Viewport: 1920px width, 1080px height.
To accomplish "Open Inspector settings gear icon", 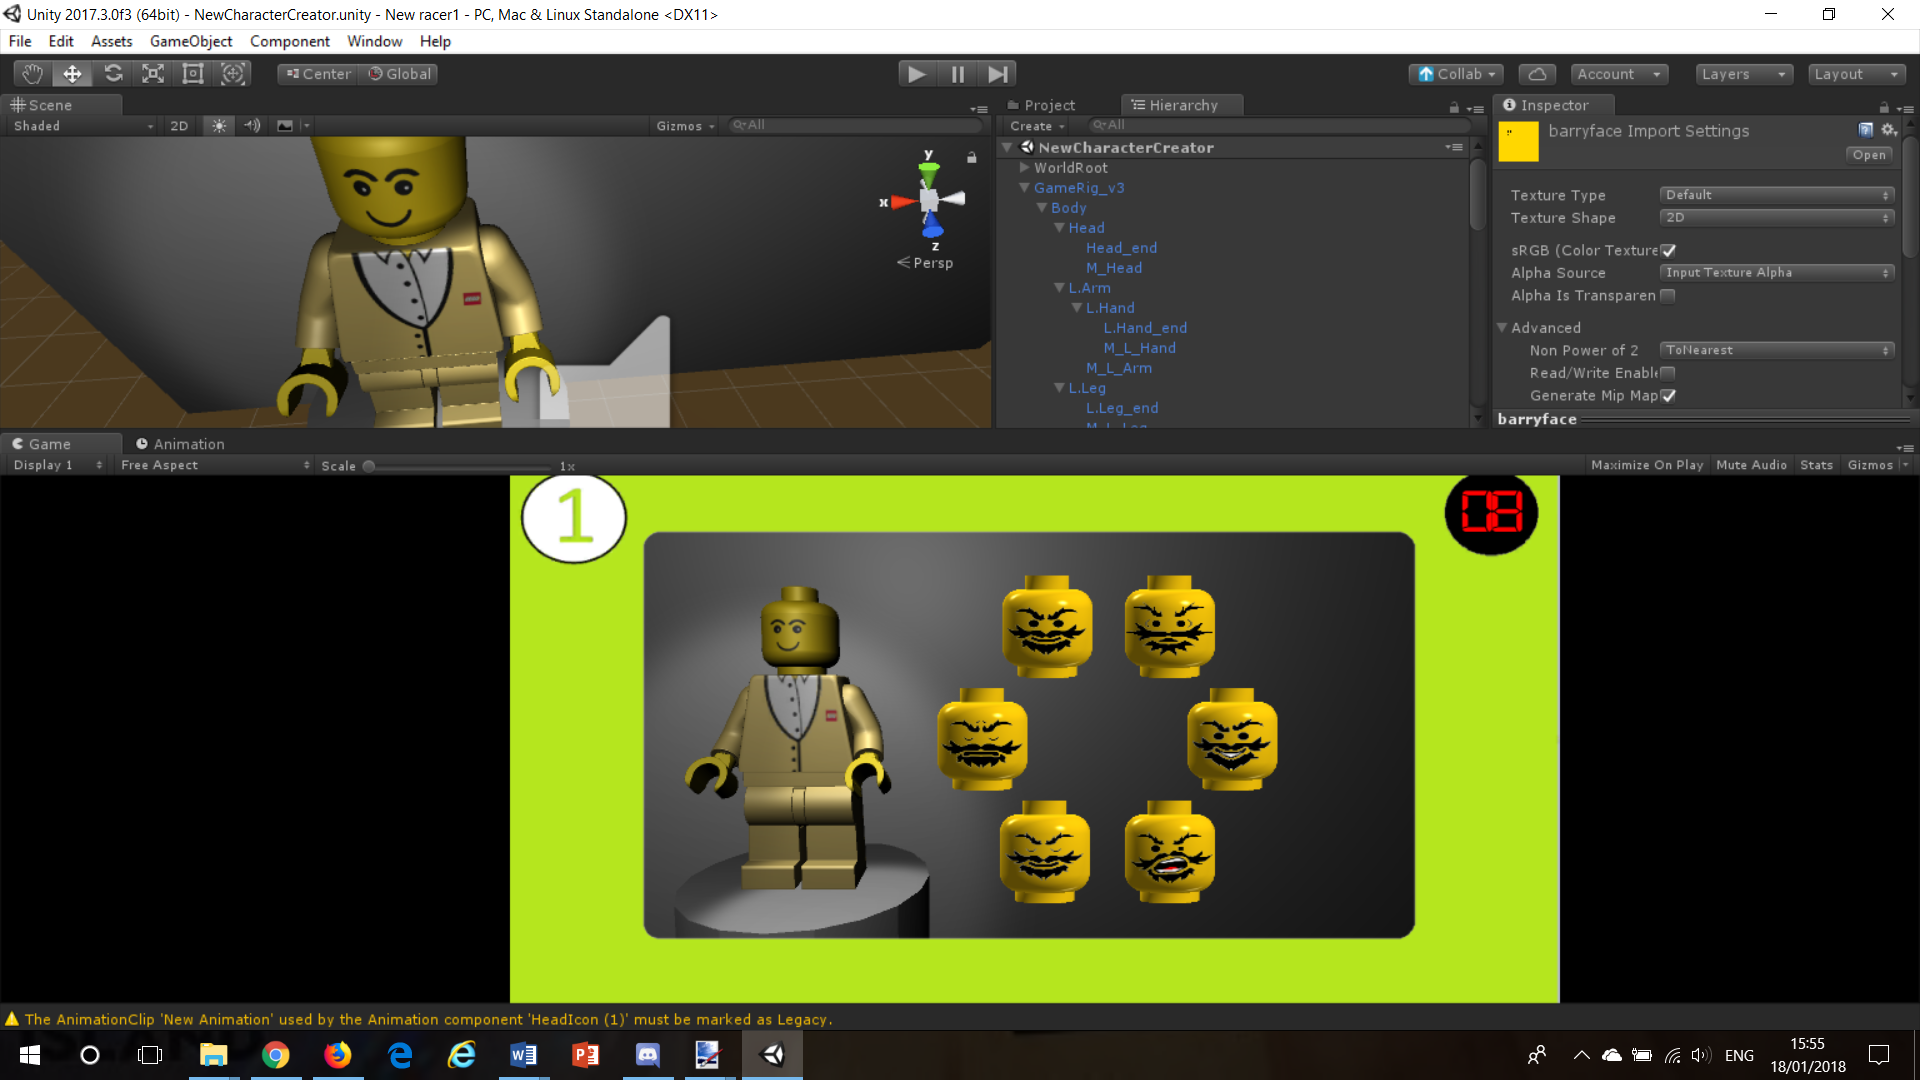I will pyautogui.click(x=1888, y=129).
